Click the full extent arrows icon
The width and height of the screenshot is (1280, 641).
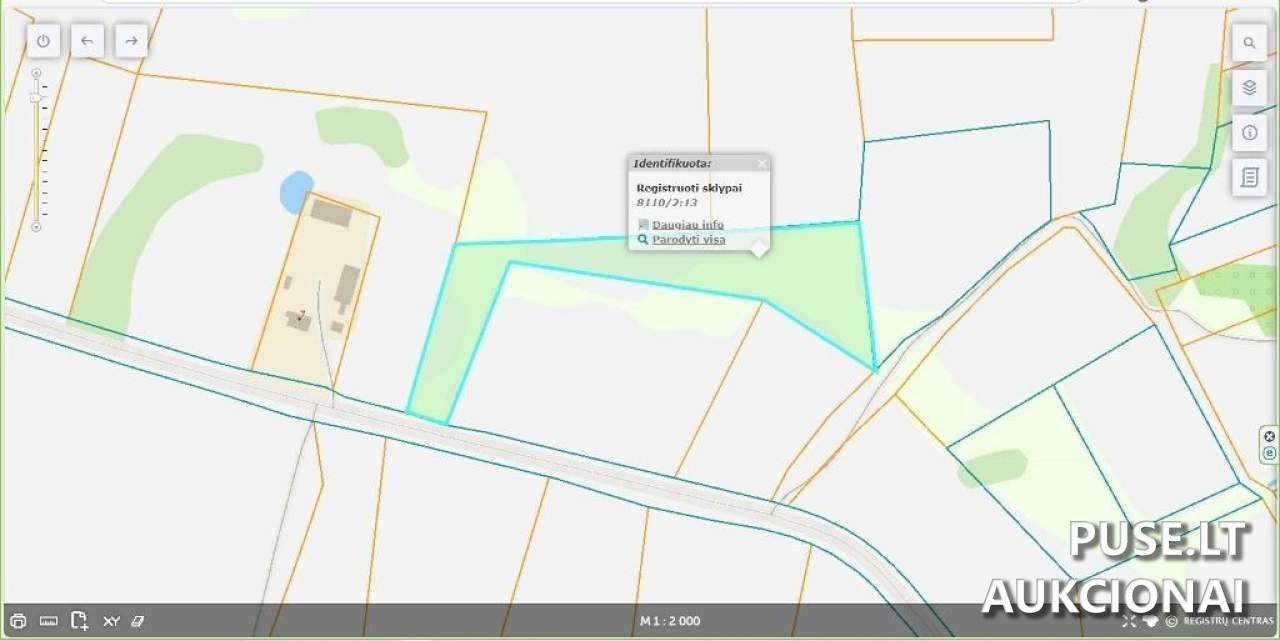click(1129, 621)
